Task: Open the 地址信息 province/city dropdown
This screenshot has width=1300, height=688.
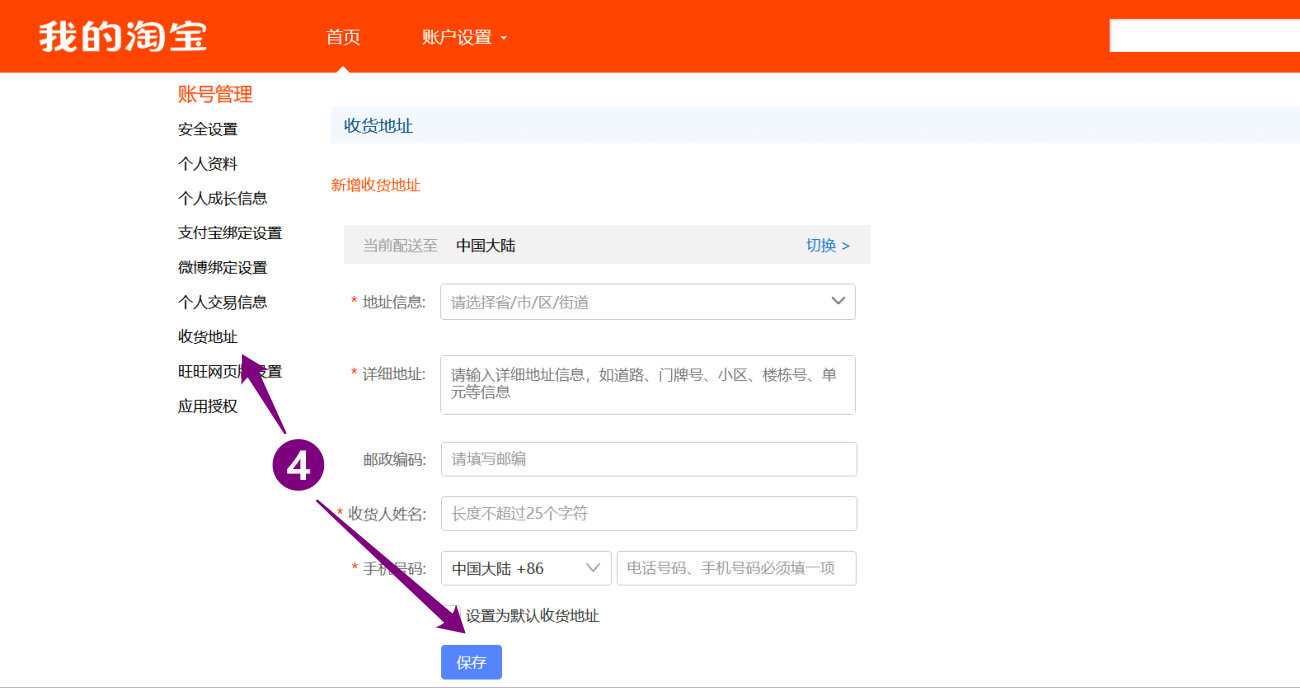Action: pyautogui.click(x=647, y=302)
